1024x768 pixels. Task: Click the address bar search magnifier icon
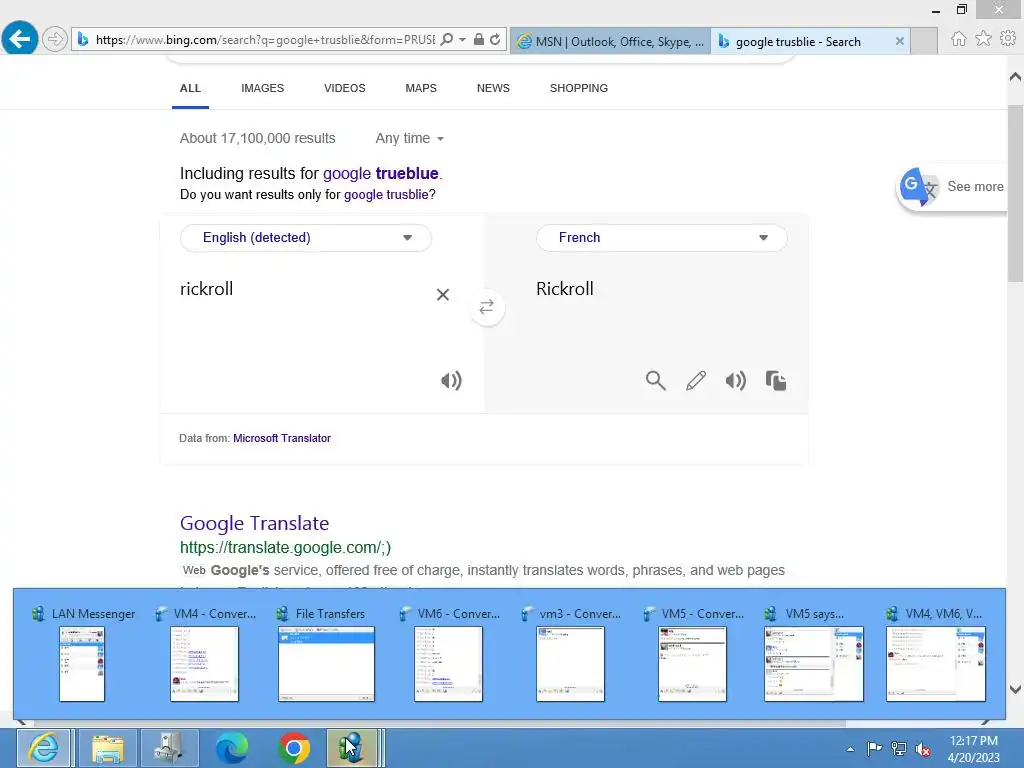pos(447,39)
